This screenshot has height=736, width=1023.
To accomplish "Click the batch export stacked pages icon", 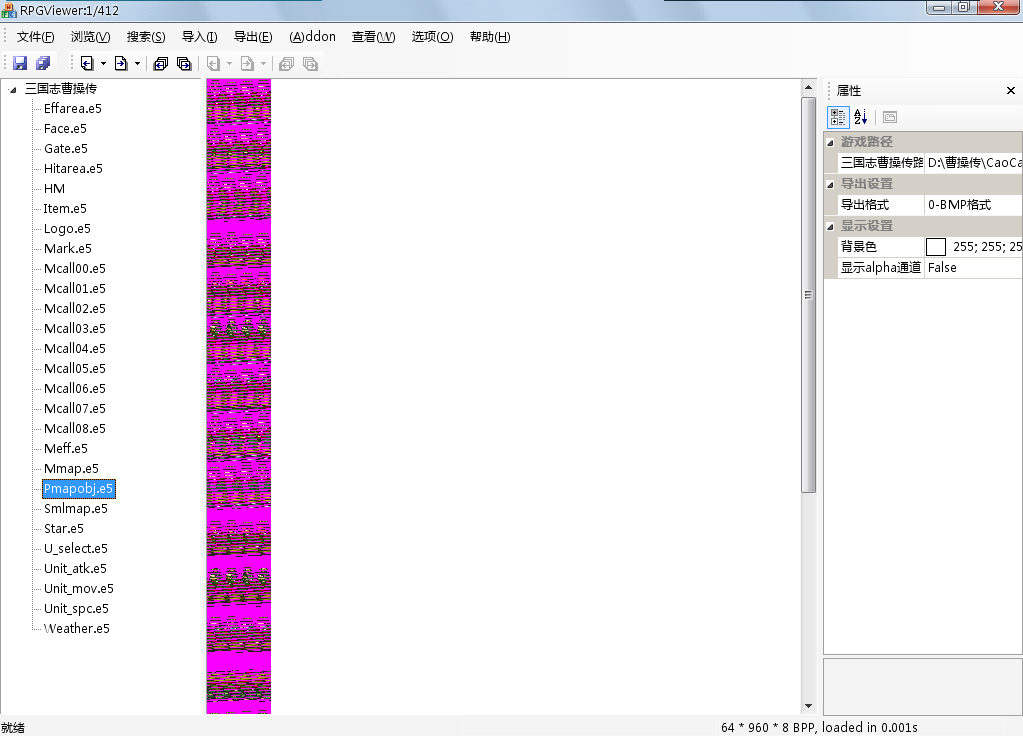I will [x=184, y=63].
